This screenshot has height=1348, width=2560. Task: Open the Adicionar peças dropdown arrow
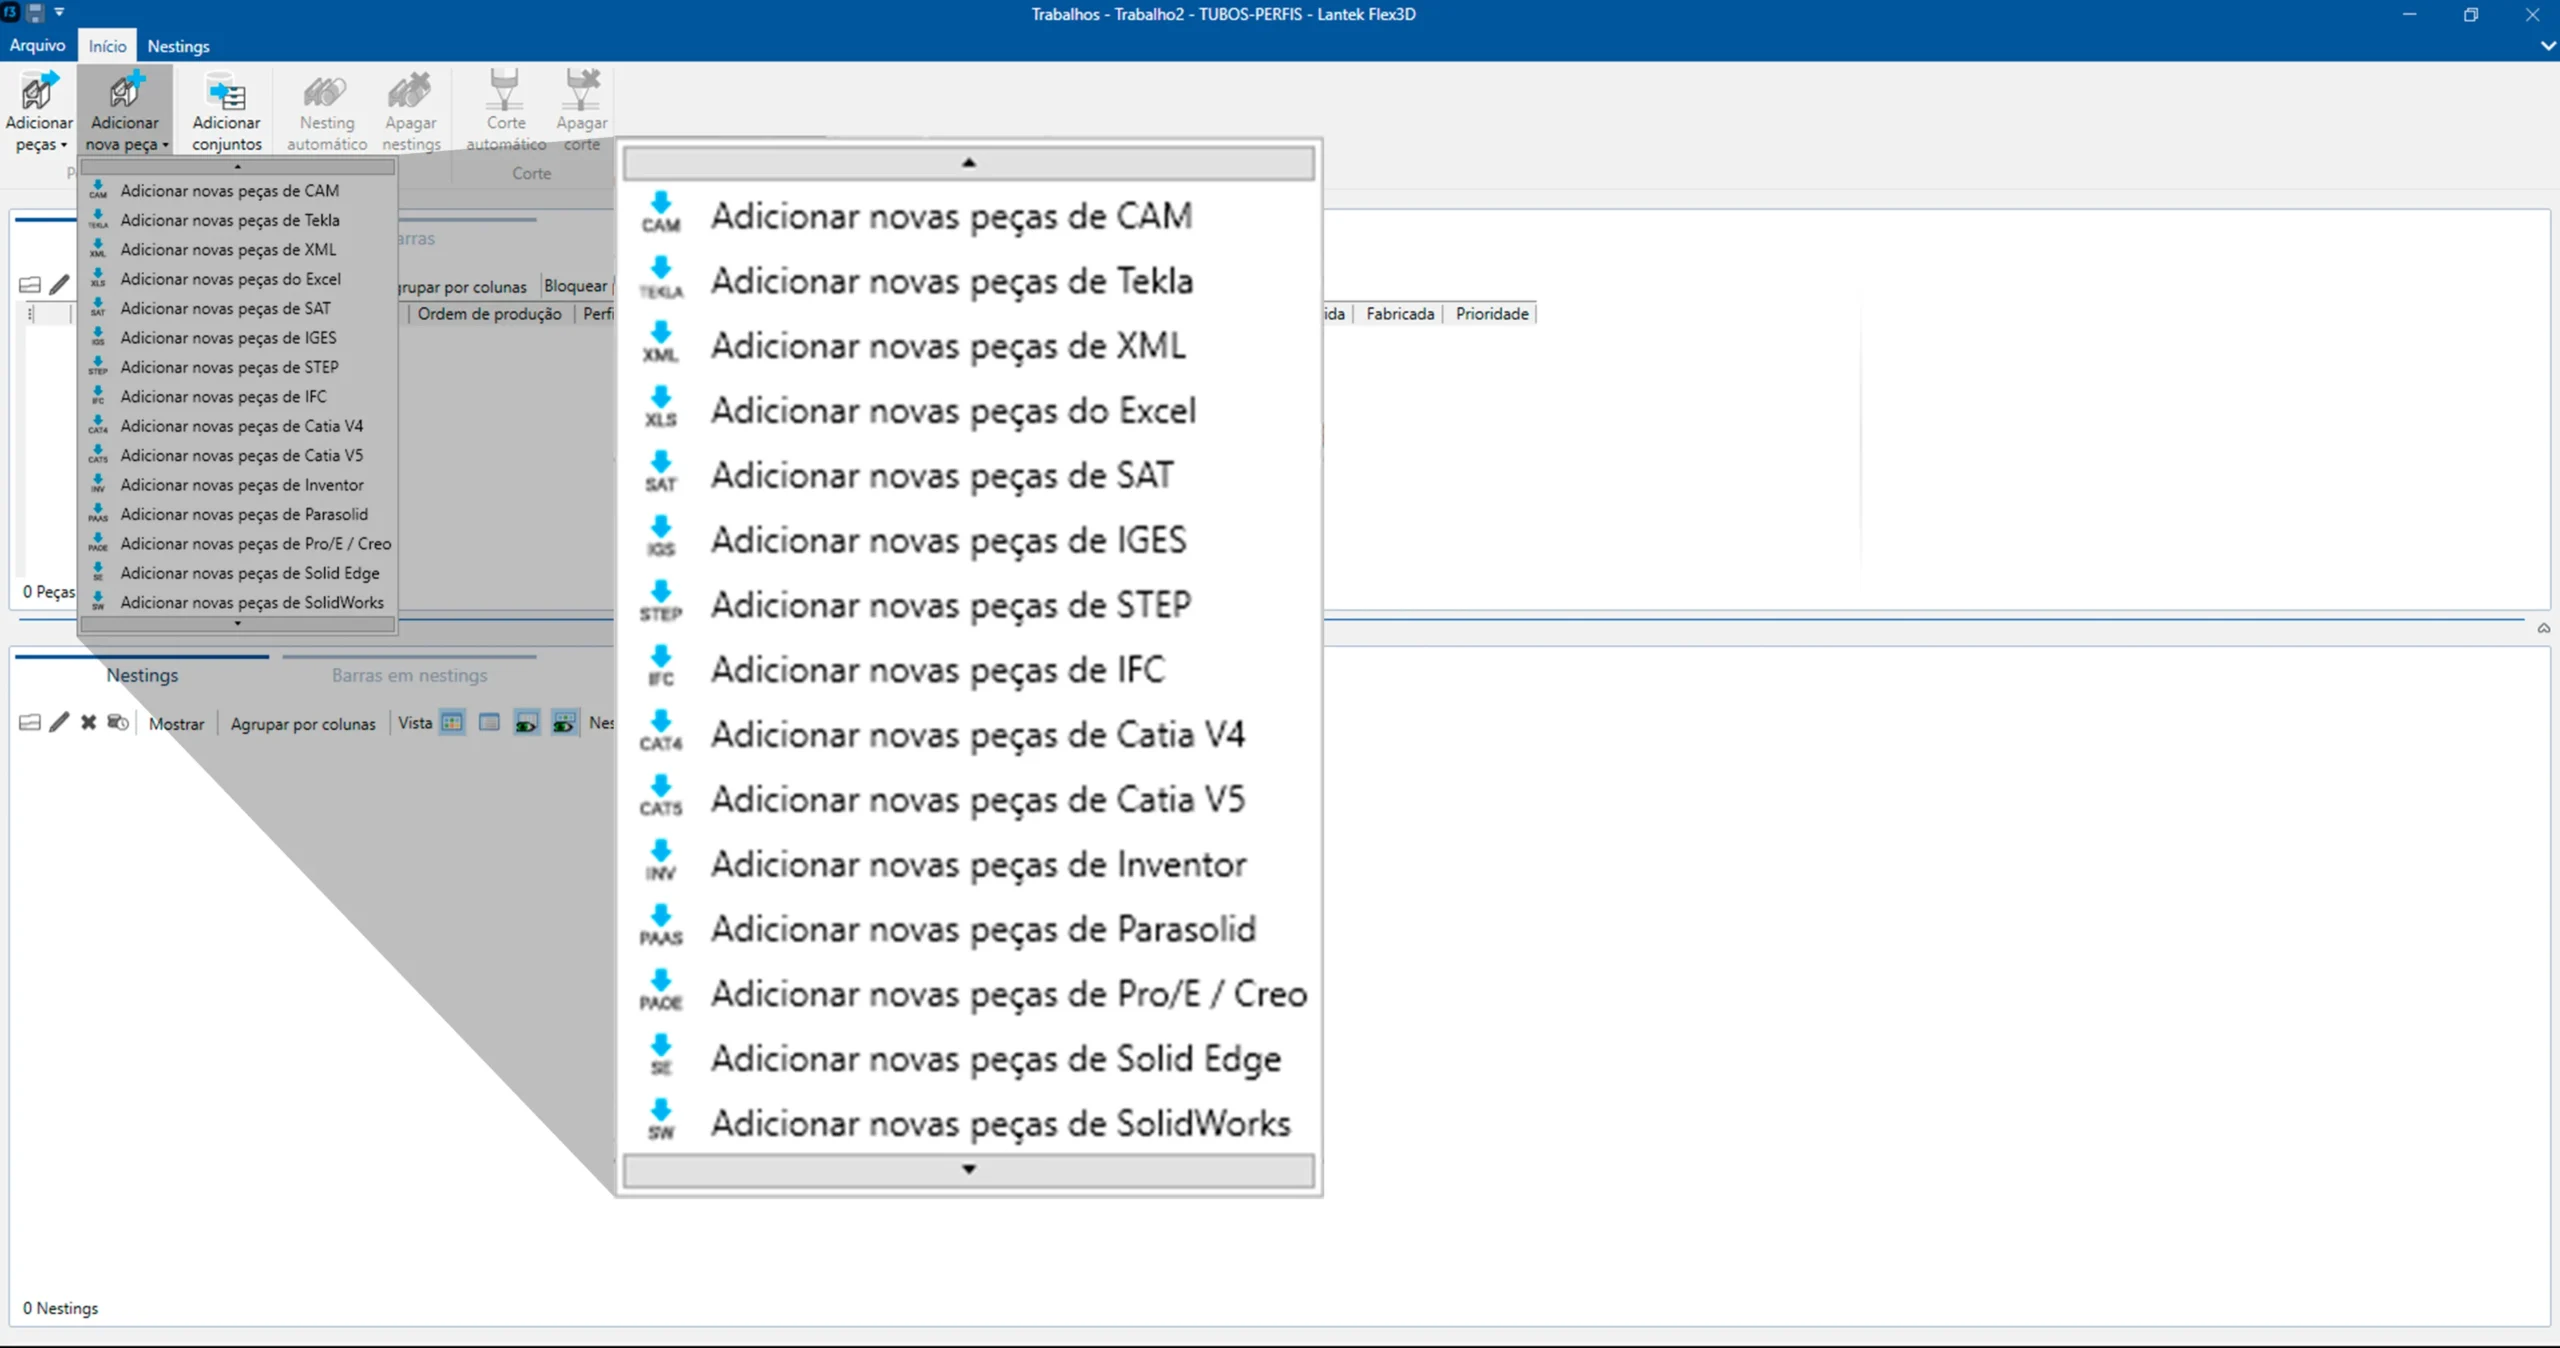pyautogui.click(x=63, y=146)
